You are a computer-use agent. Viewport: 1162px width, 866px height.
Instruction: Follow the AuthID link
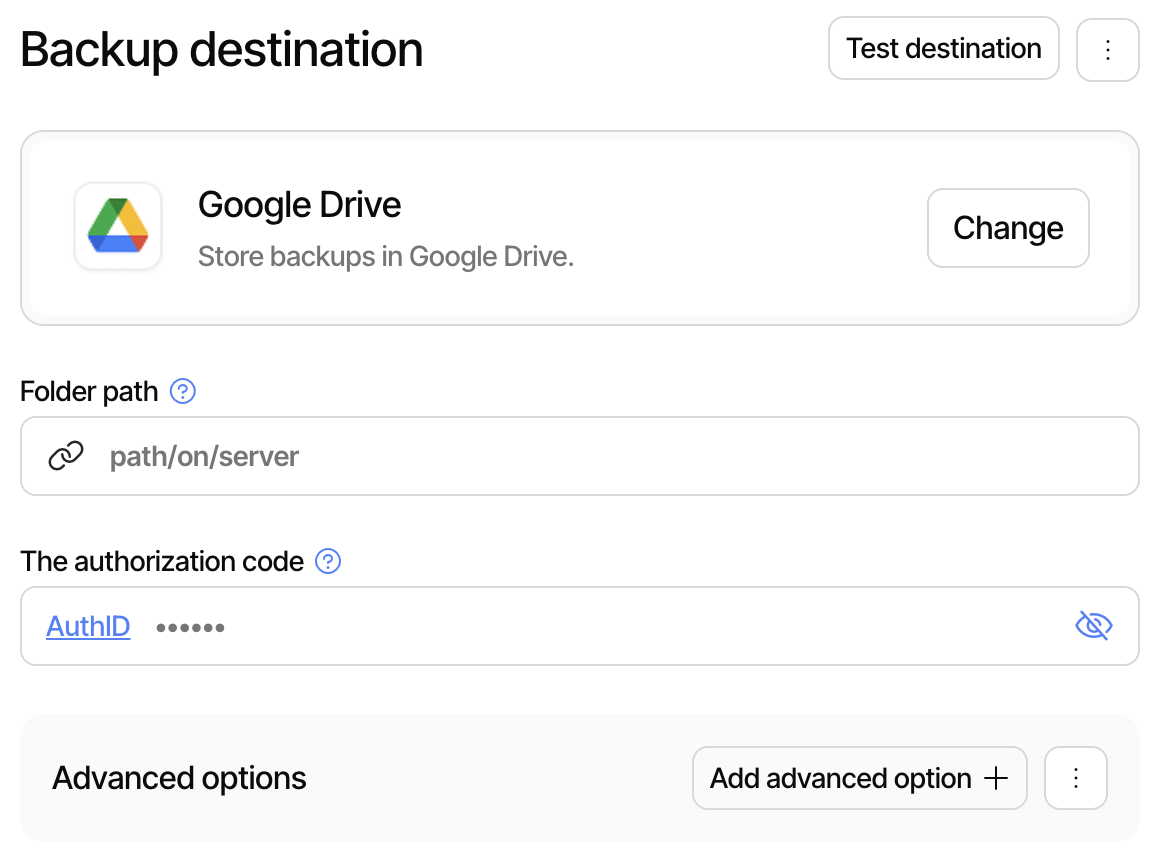(x=88, y=626)
